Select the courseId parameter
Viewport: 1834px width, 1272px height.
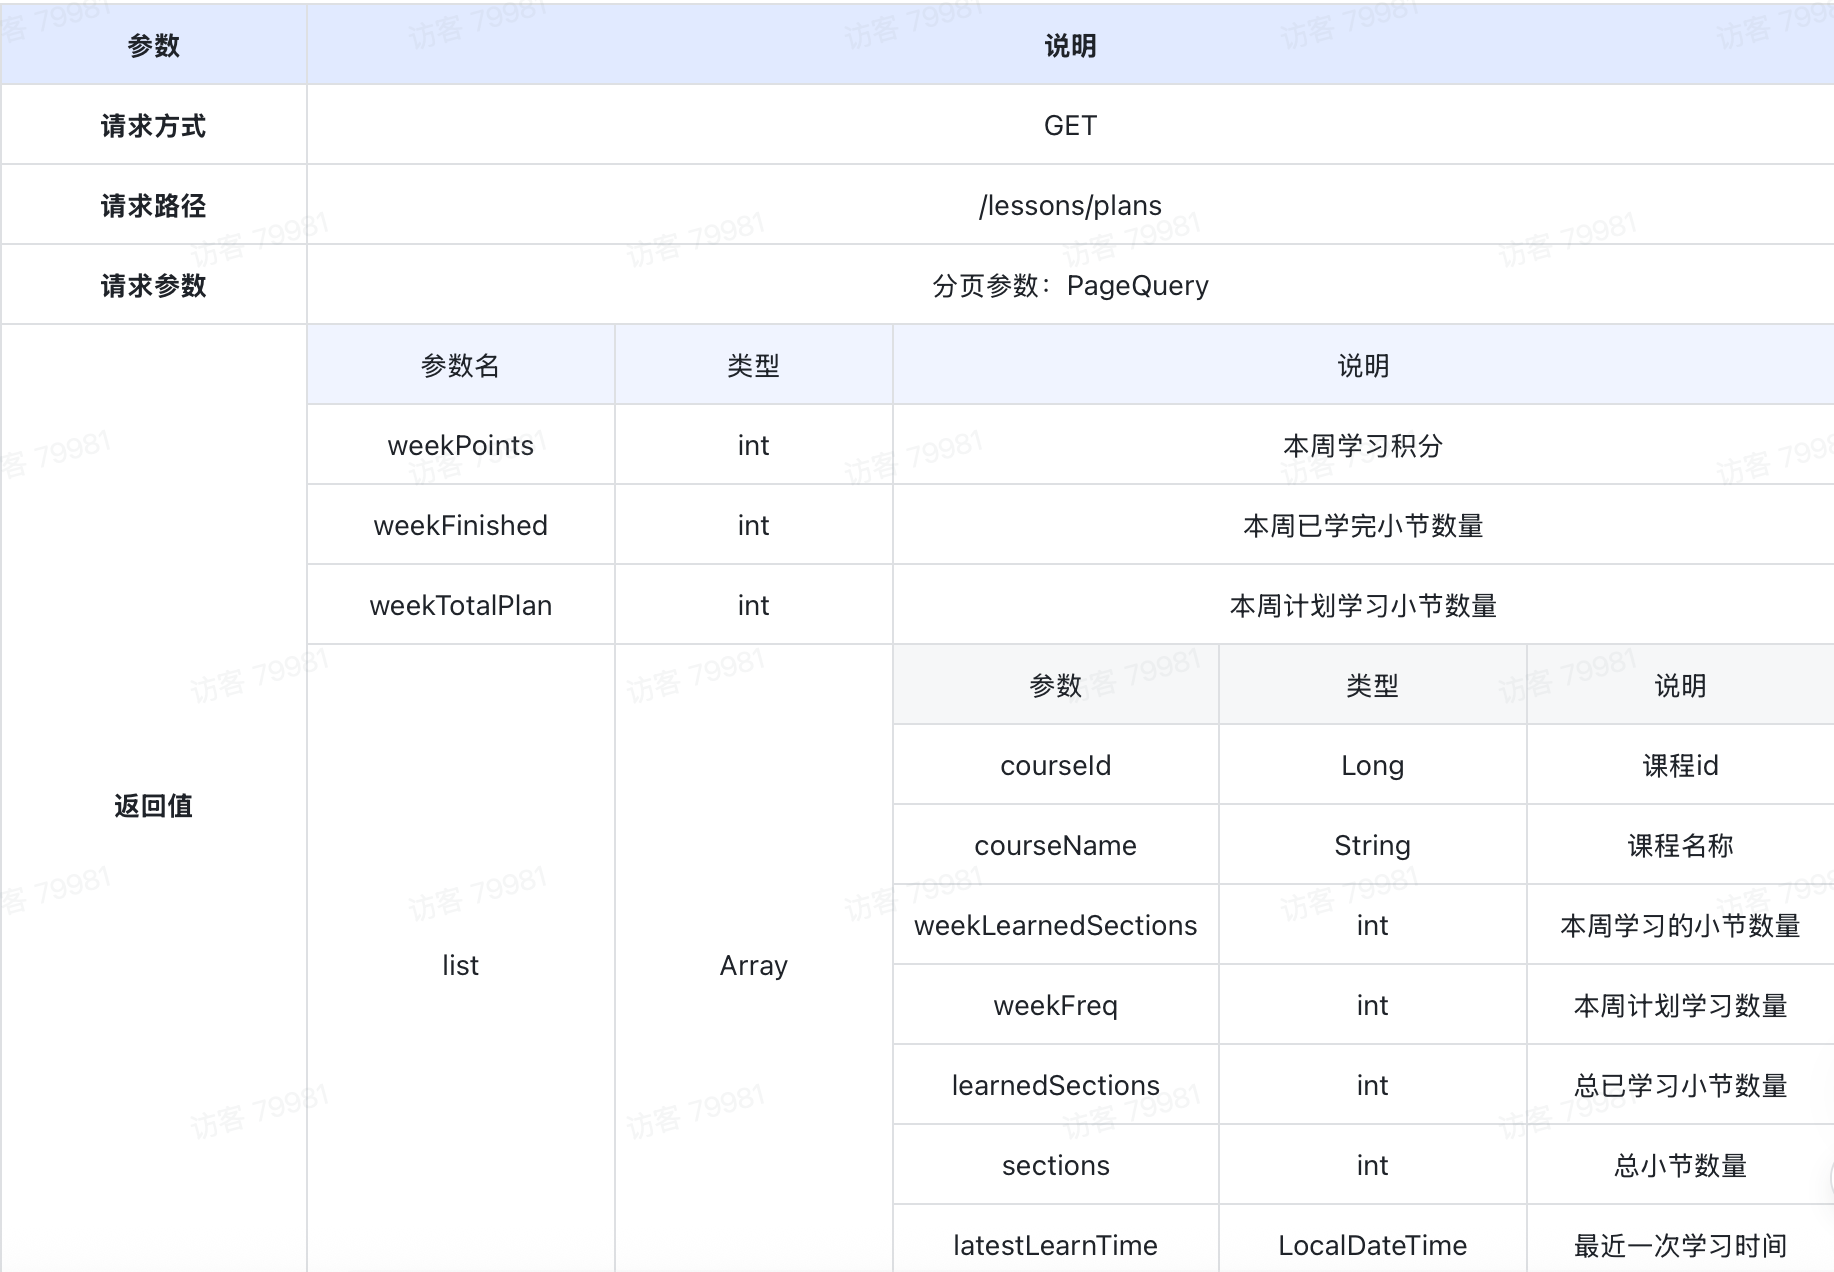[x=1056, y=766]
